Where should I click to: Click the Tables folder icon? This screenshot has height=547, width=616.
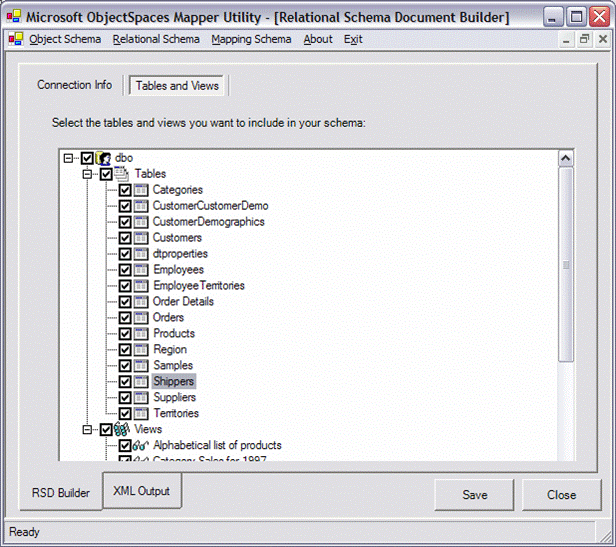click(121, 174)
